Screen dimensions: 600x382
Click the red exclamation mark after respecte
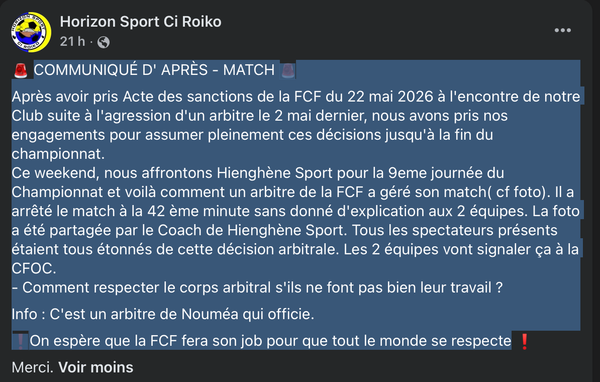pos(525,341)
